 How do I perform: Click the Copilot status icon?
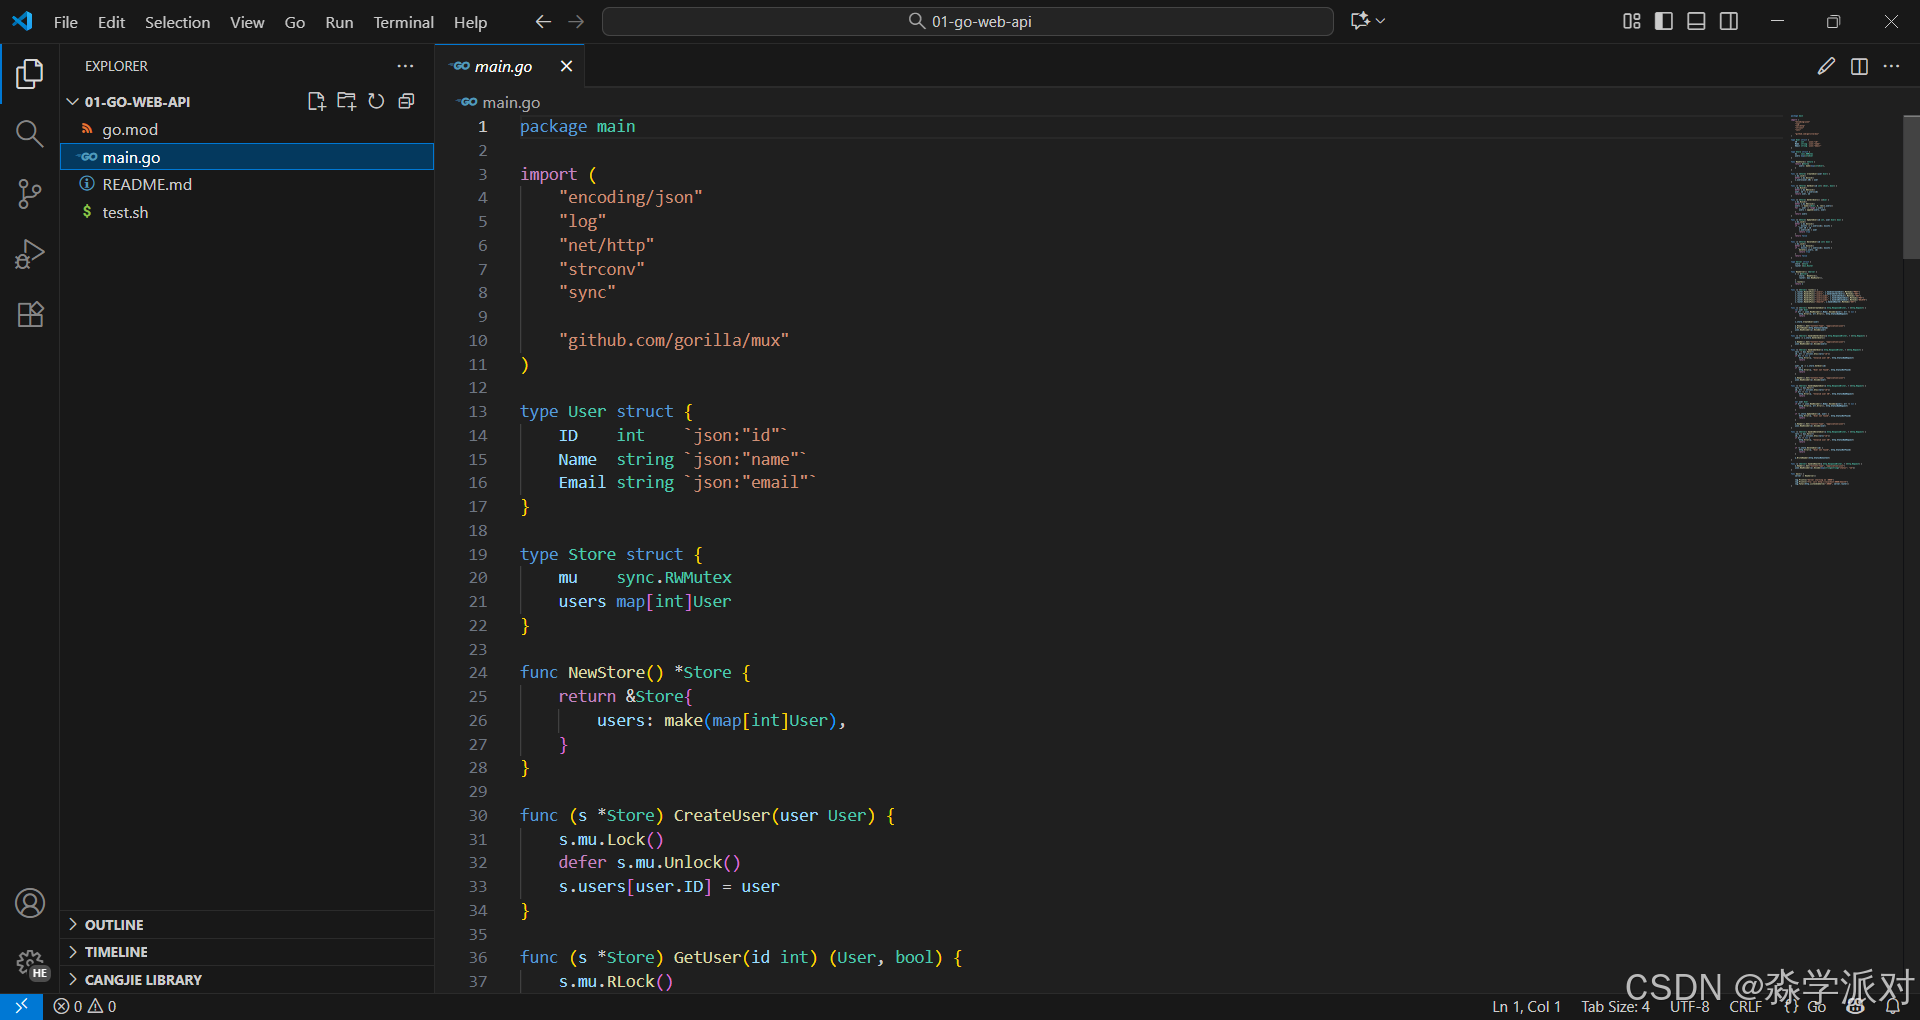[x=1856, y=1006]
